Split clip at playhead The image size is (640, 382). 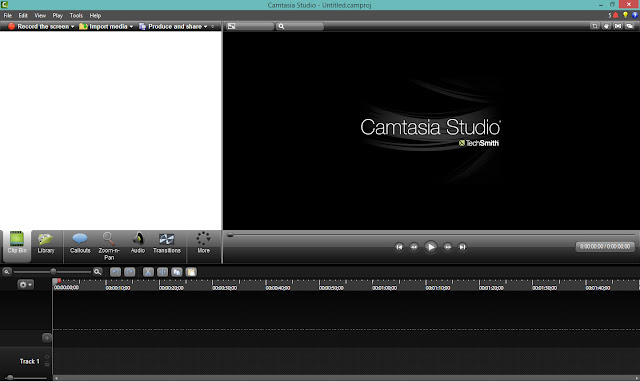[162, 272]
